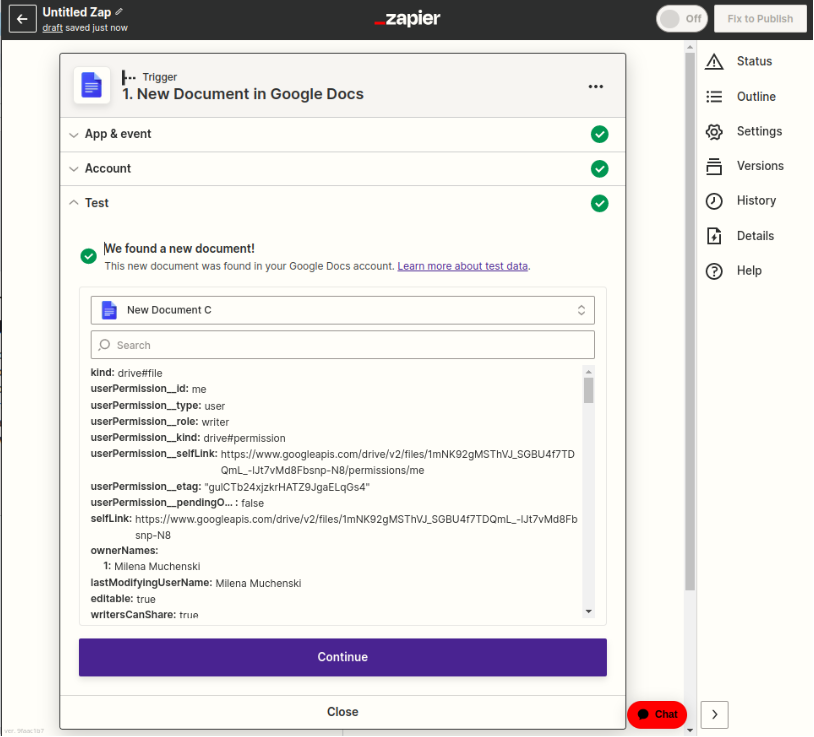Open the trigger step three-dots menu
This screenshot has height=737, width=814.
point(595,86)
